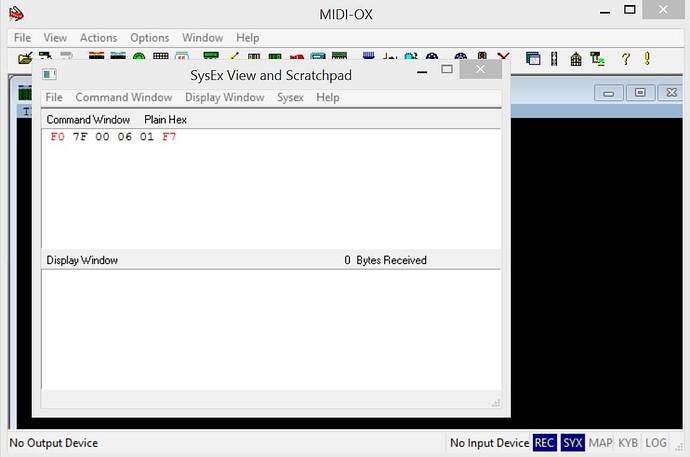Click the tile windows vertically toolbar icon

pos(554,58)
